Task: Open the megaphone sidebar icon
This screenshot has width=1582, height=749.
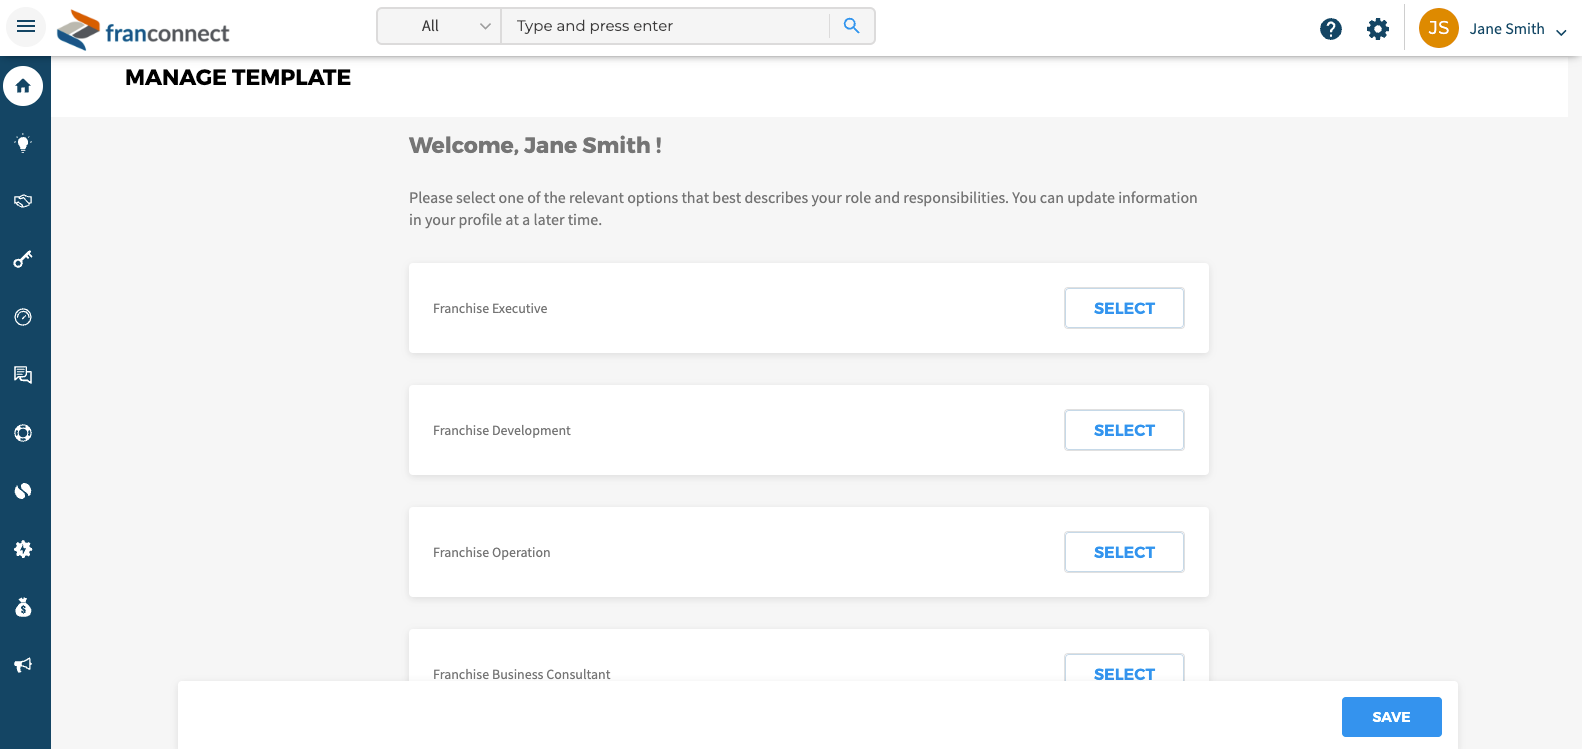Action: [23, 665]
